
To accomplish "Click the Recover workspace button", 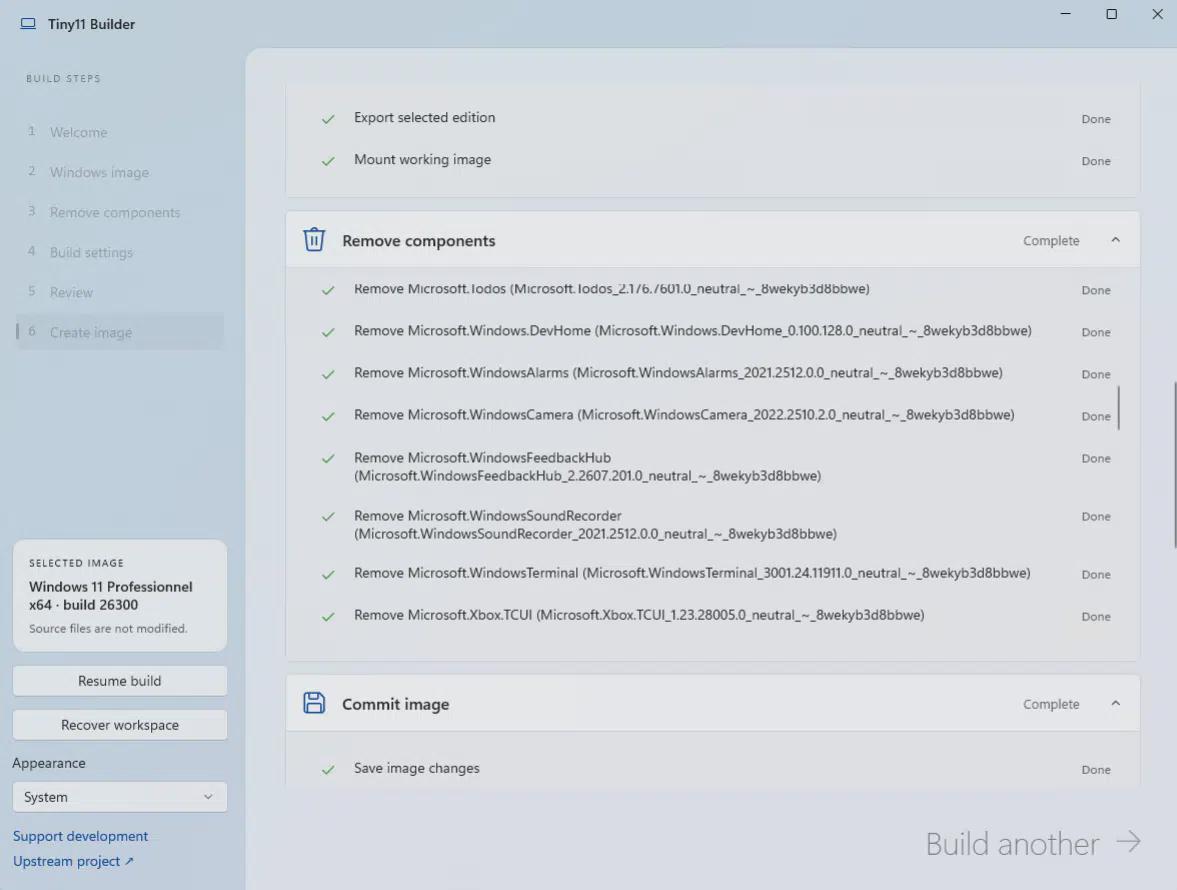I will (119, 725).
